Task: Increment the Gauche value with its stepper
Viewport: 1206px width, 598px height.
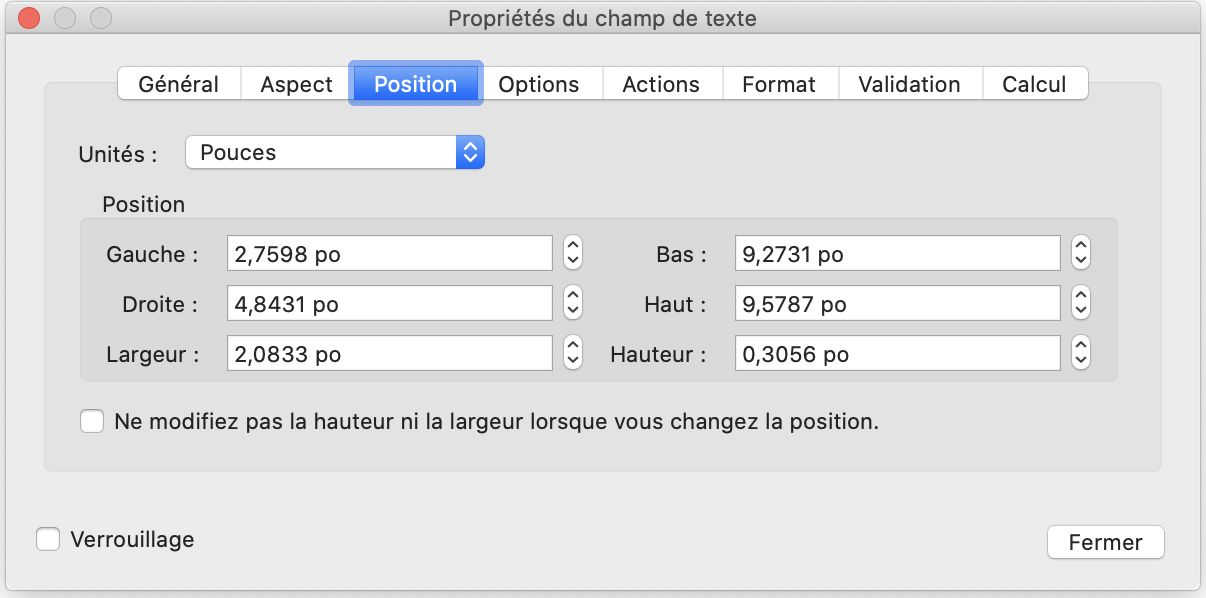Action: [x=571, y=247]
